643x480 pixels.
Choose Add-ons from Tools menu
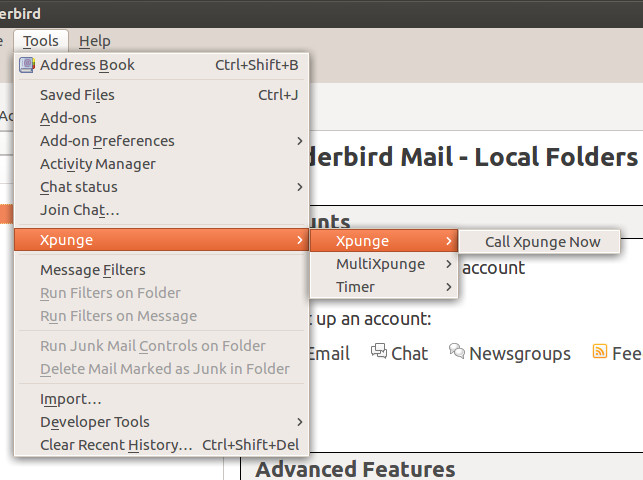pos(161,118)
